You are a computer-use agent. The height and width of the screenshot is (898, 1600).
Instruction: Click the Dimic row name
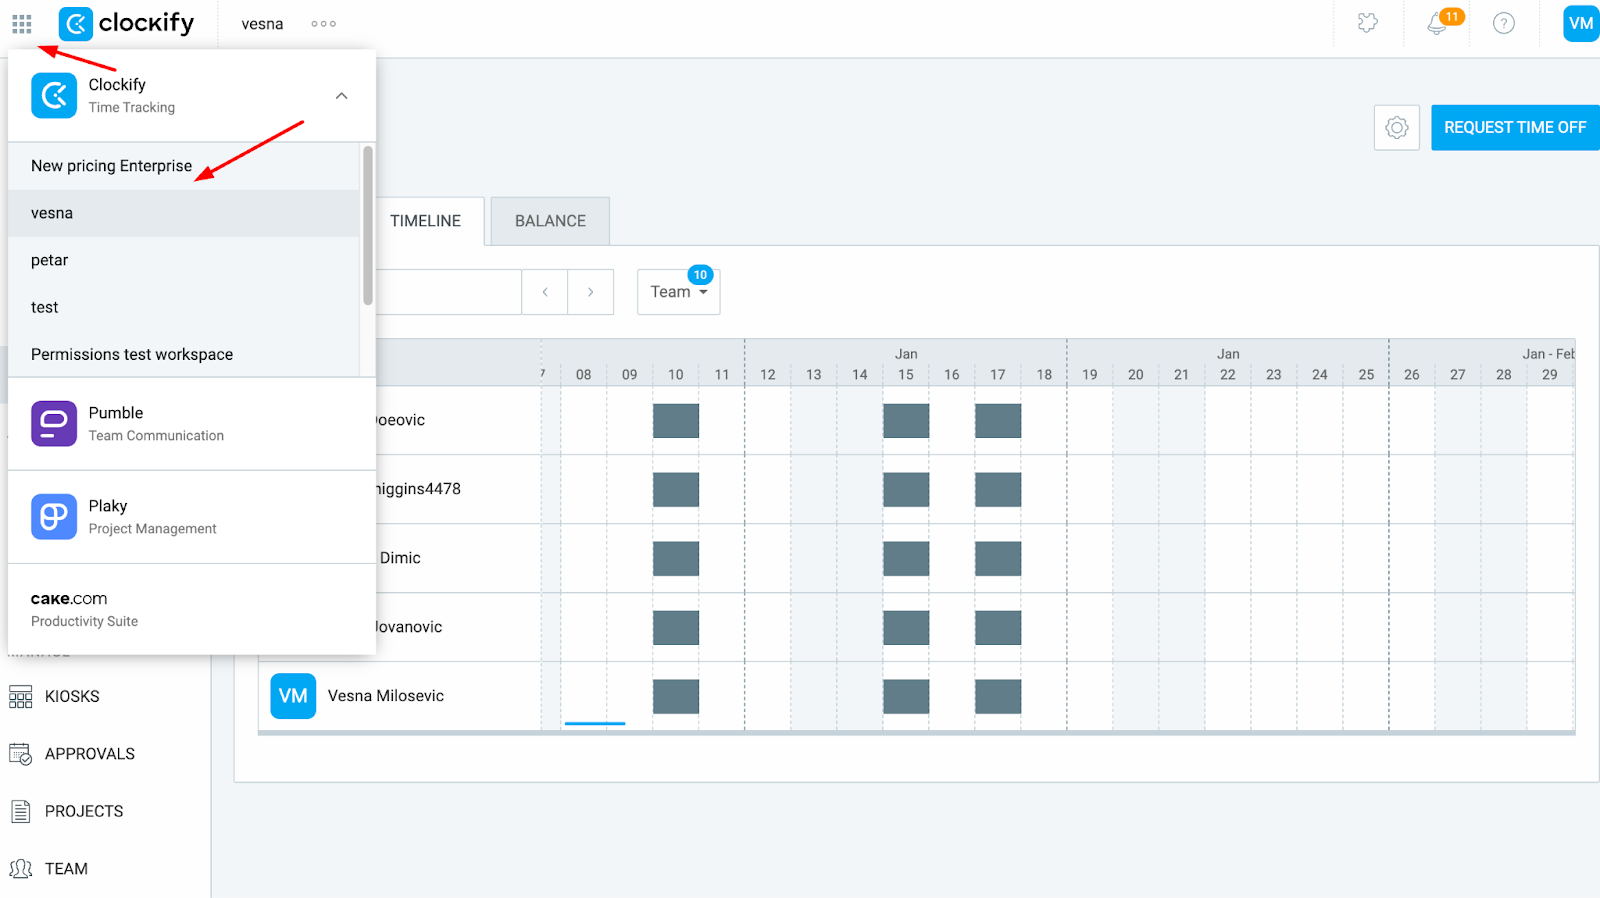coord(400,558)
